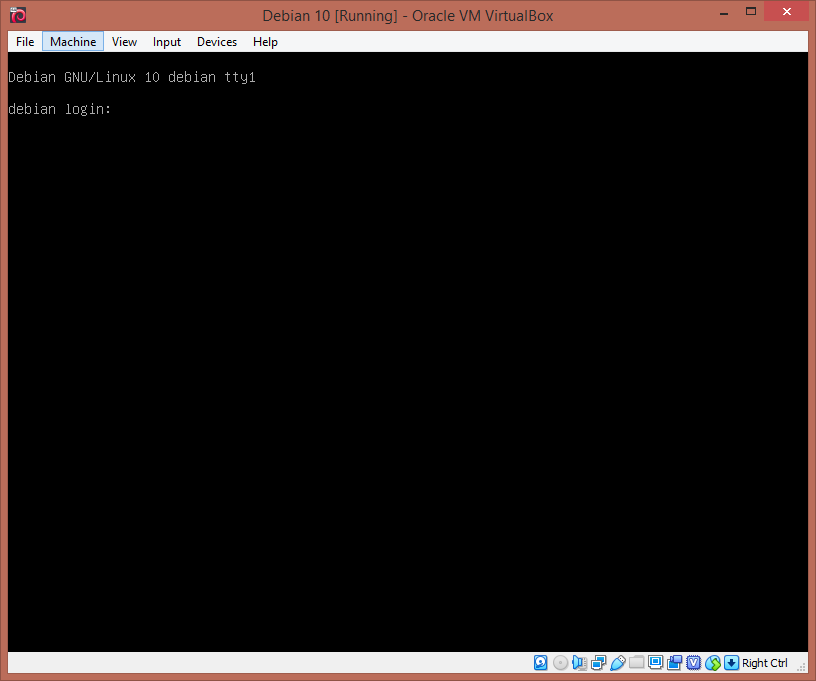This screenshot has height=681, width=816.
Task: Open the Input menu
Action: 167,42
